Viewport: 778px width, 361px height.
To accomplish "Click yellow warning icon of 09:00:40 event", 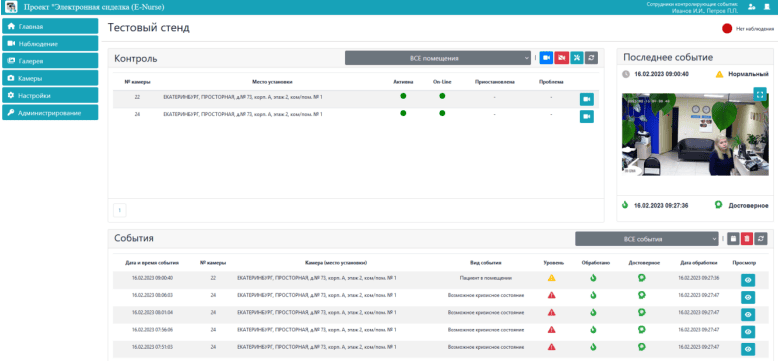I will point(551,278).
